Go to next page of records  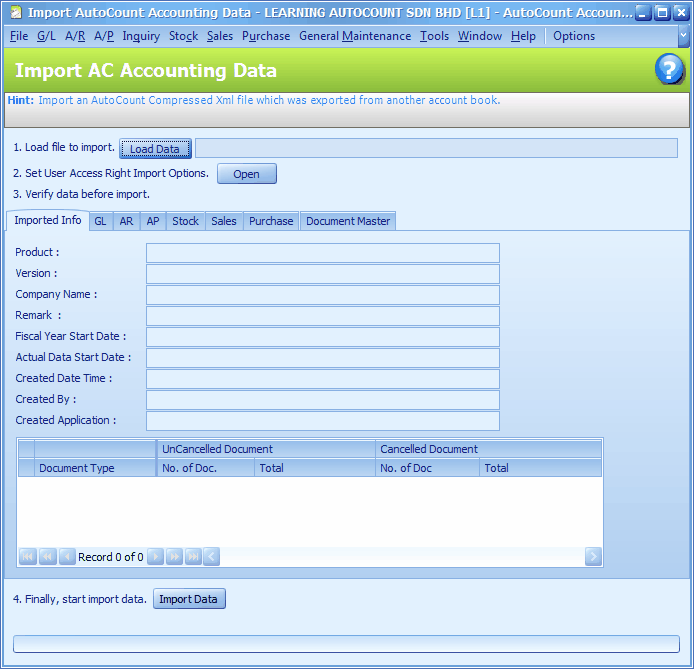tap(174, 557)
